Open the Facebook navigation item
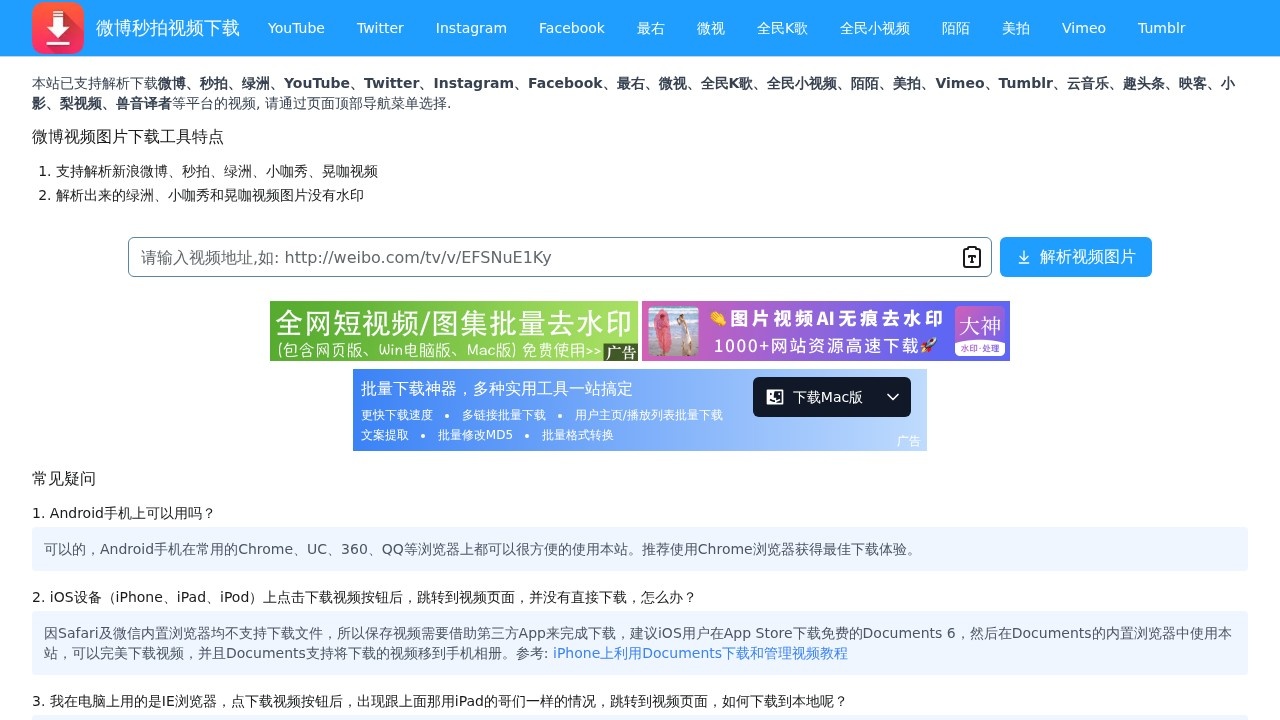1280x720 pixels. pyautogui.click(x=571, y=28)
